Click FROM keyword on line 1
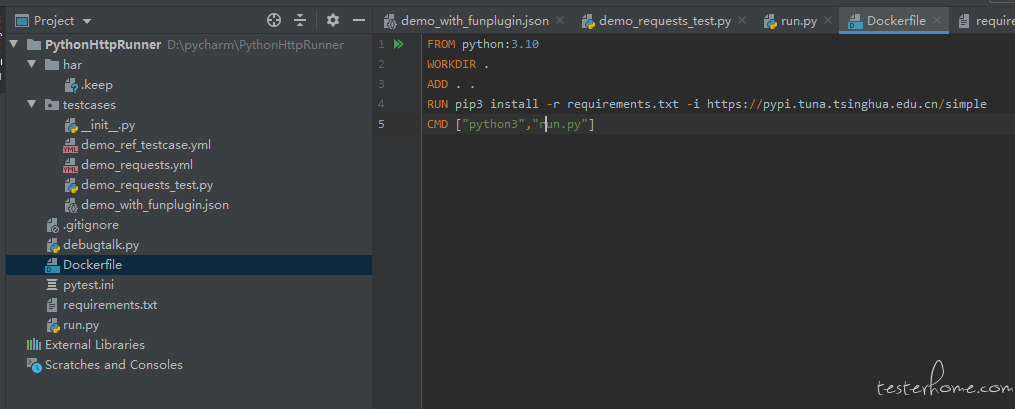 (x=441, y=45)
